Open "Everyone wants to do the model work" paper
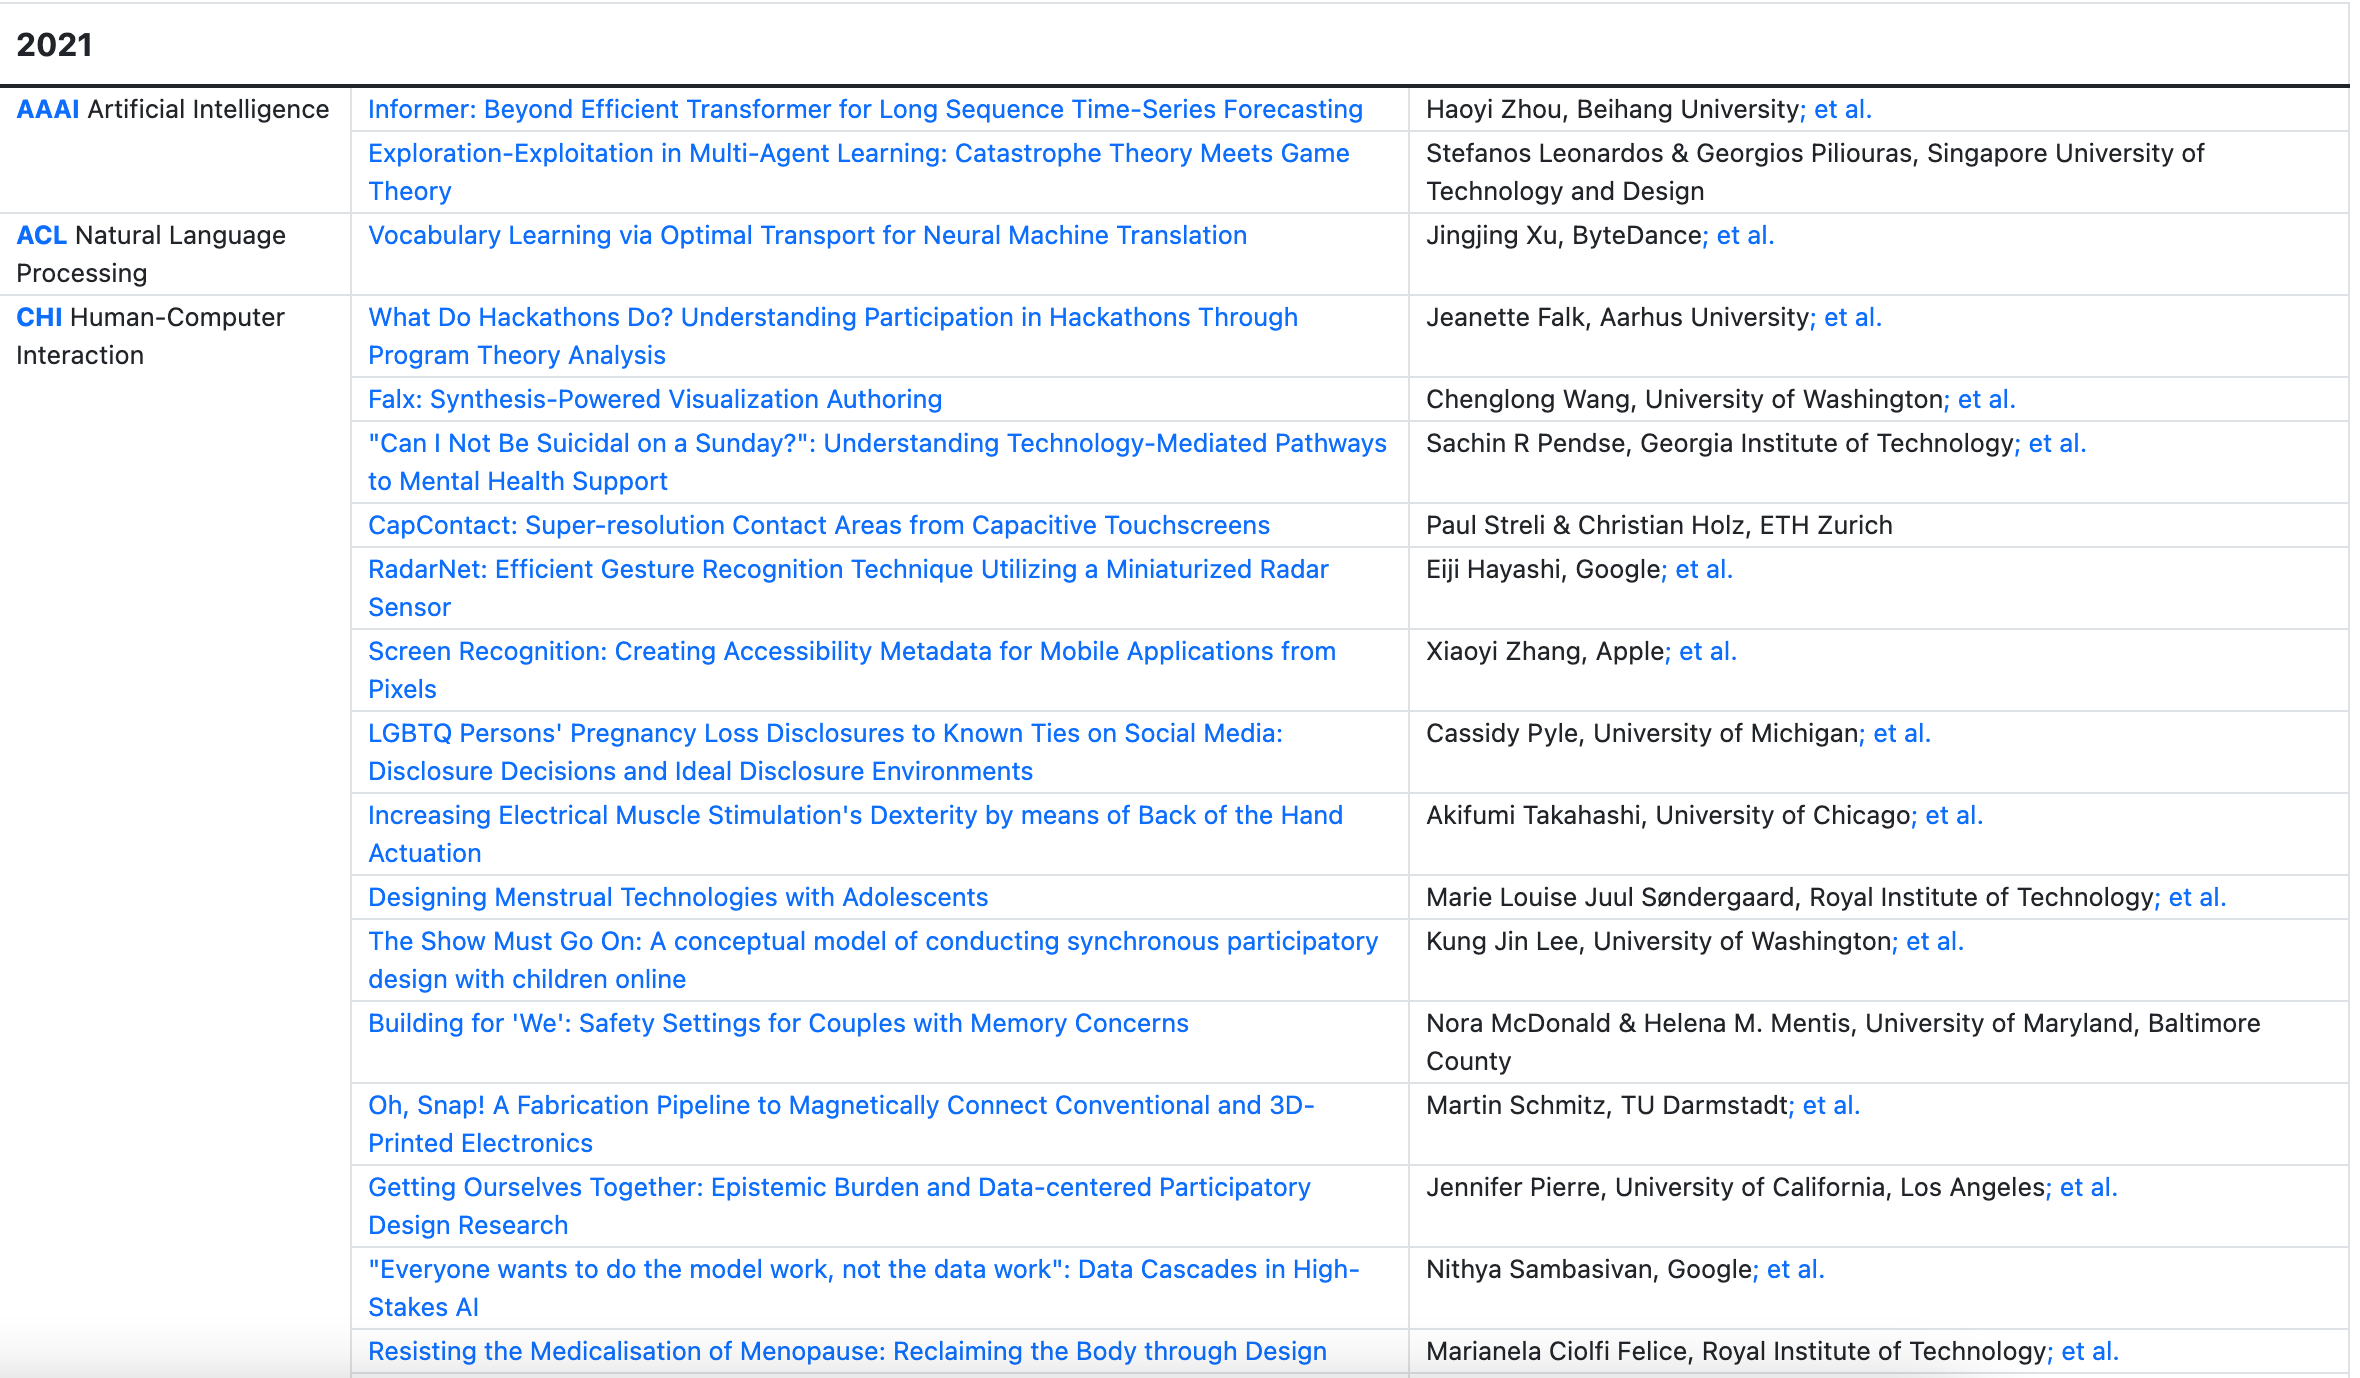Screen dimensions: 2360x1378 point(864,1288)
